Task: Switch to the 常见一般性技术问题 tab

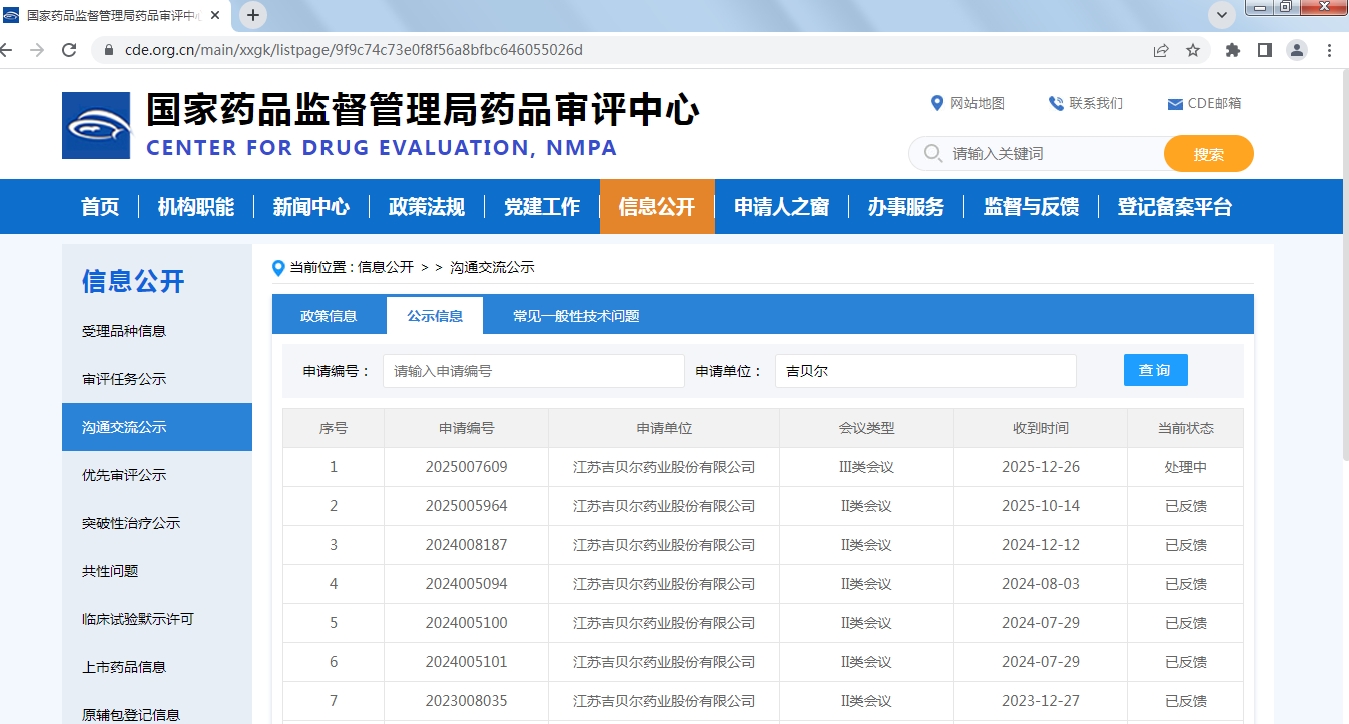Action: tap(576, 316)
